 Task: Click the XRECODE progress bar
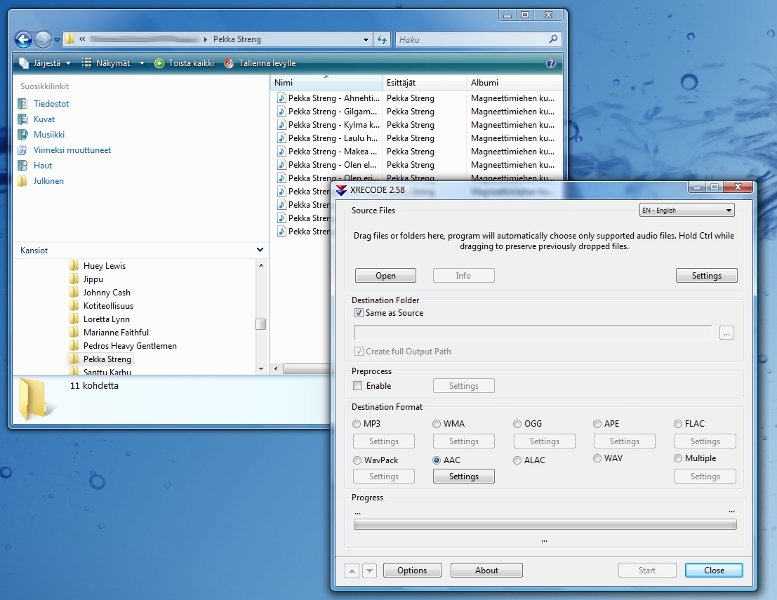point(545,524)
